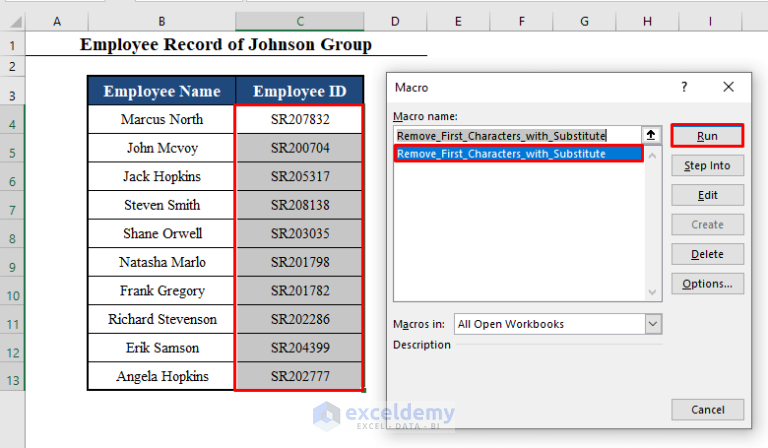Click cell SR201782
This screenshot has height=448, width=768.
[x=300, y=291]
